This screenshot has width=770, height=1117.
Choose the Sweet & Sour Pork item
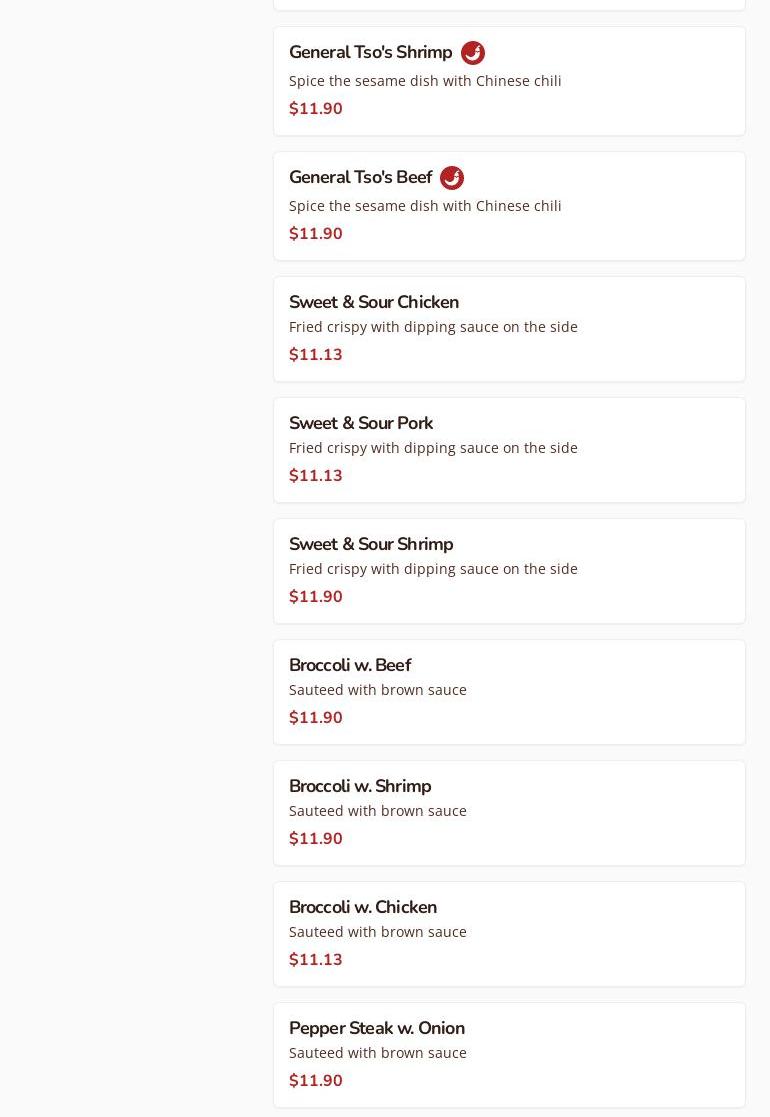tap(361, 423)
